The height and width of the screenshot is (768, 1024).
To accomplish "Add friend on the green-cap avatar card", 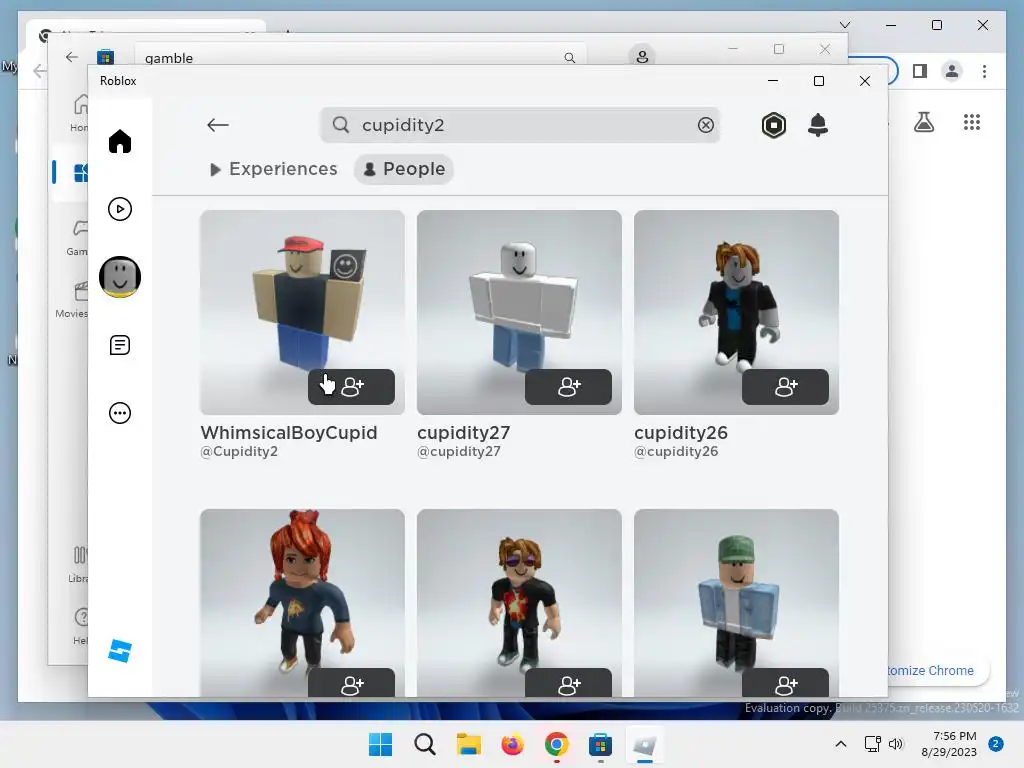I will [785, 683].
